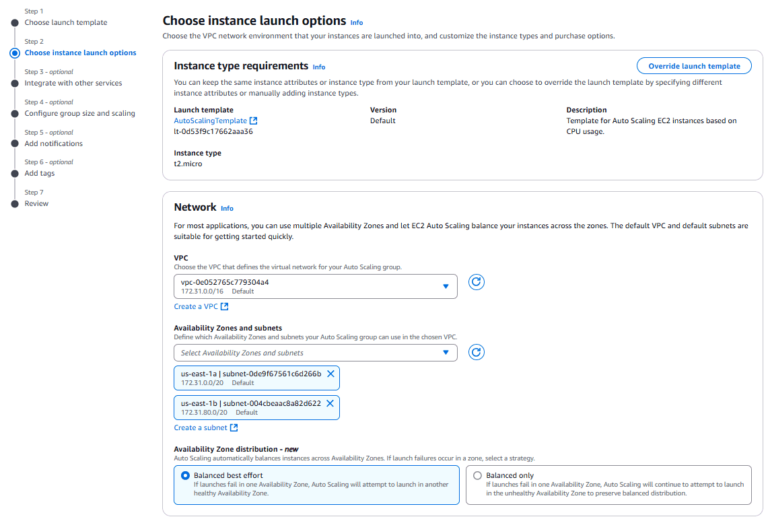The width and height of the screenshot is (768, 519).
Task: Open Info for Instance type requirements
Action: 319,67
